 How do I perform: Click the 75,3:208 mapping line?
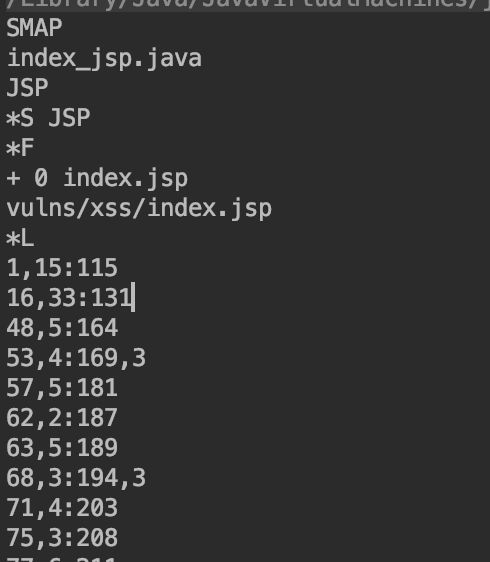click(x=62, y=538)
